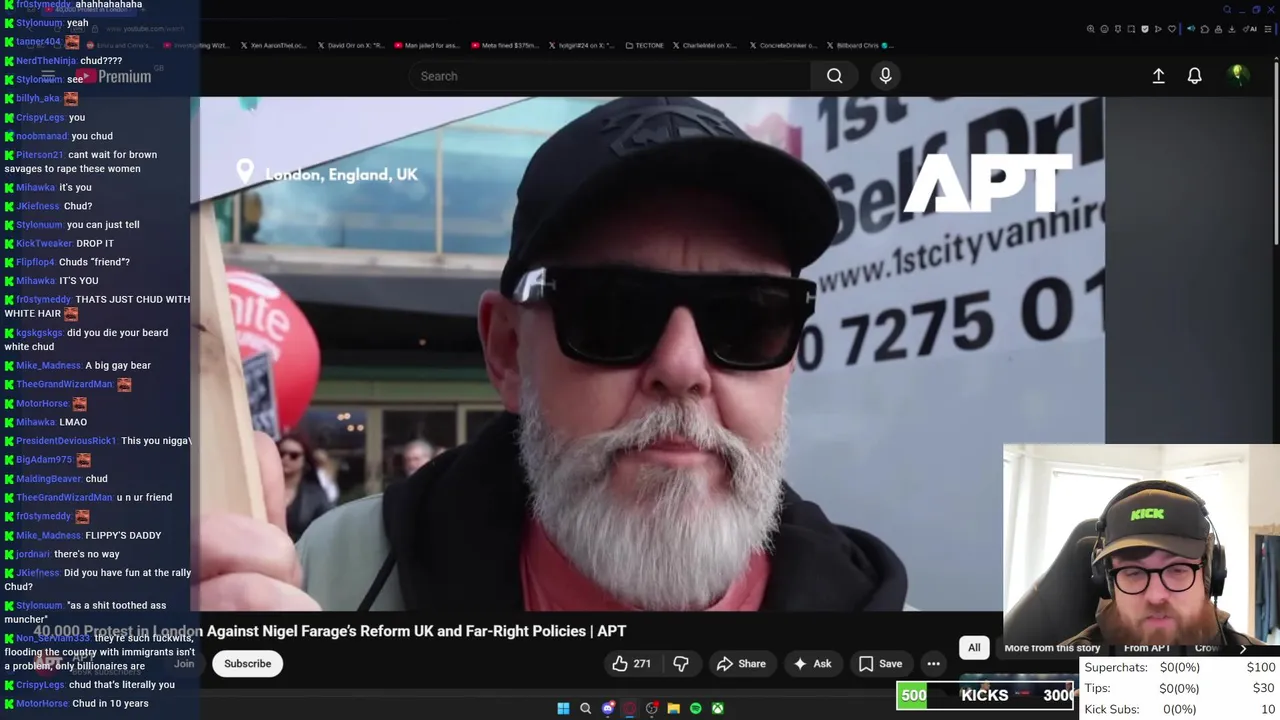This screenshot has width=1280, height=720.
Task: Focus the YouTube search field
Action: (610, 76)
